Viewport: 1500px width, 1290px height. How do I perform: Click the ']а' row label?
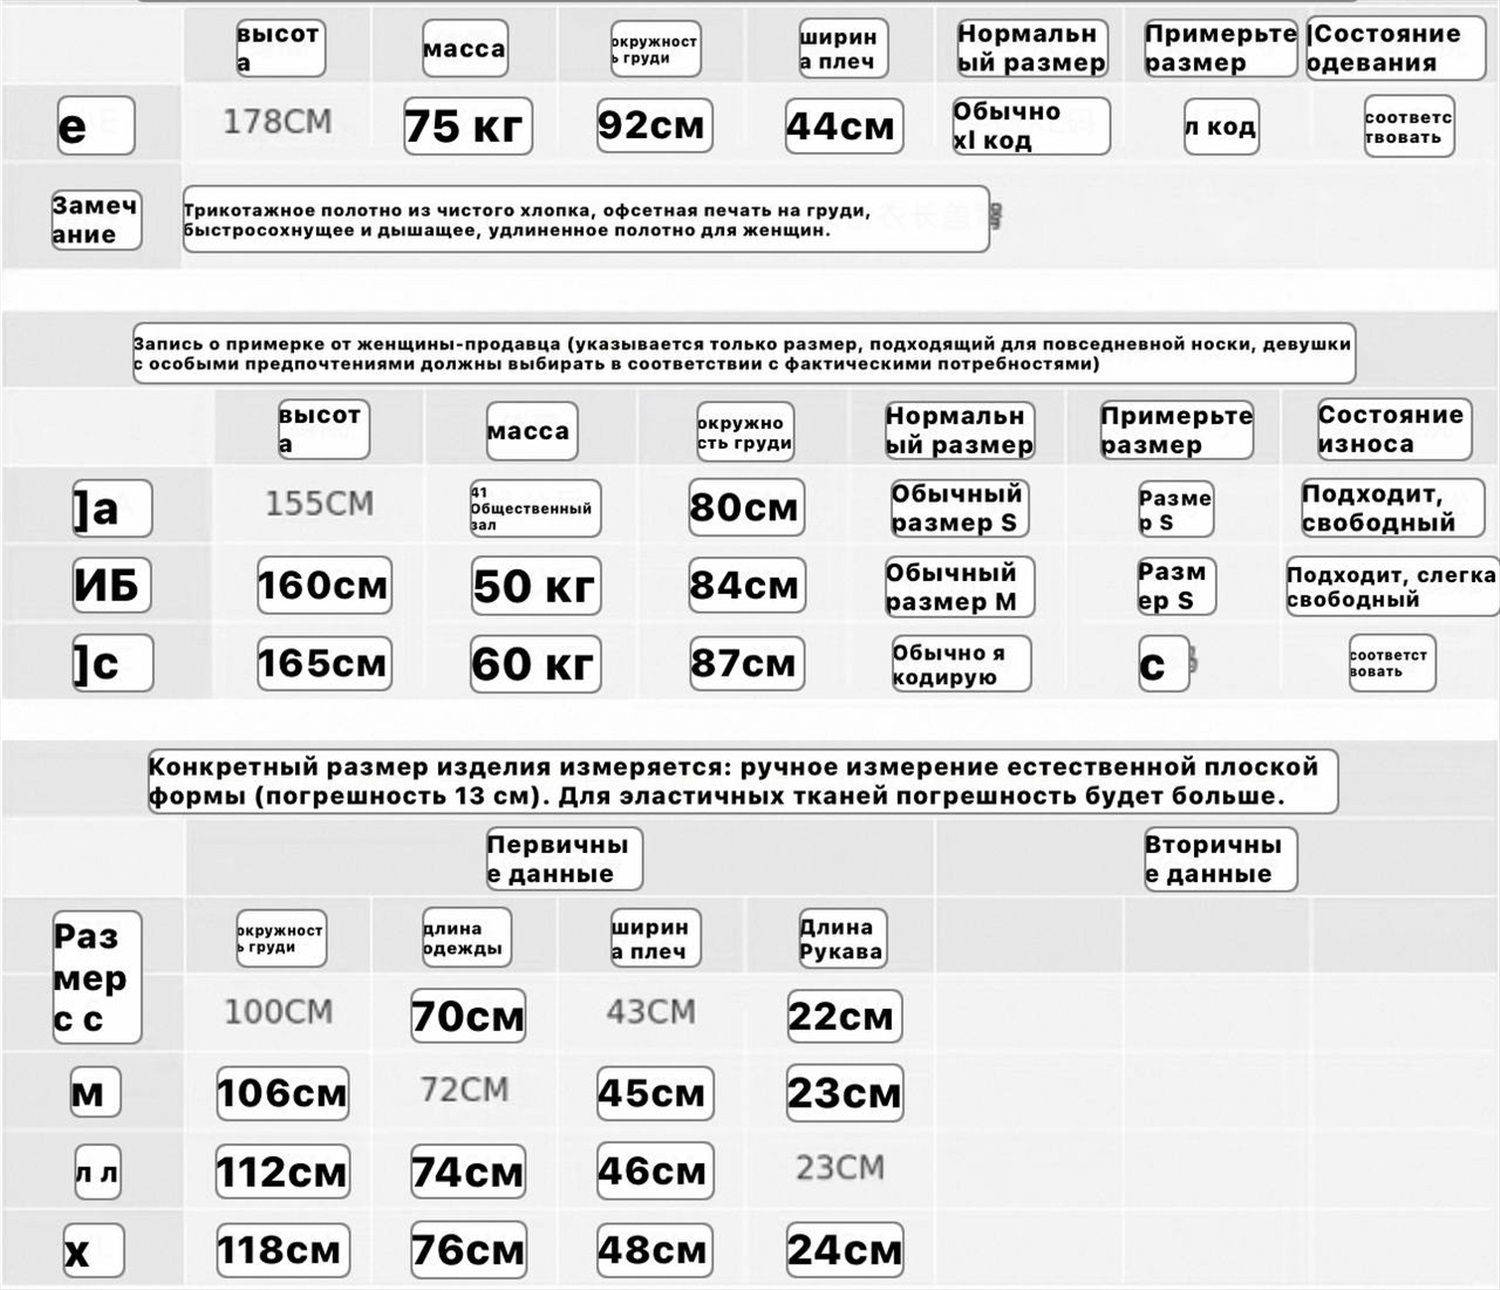click(112, 508)
